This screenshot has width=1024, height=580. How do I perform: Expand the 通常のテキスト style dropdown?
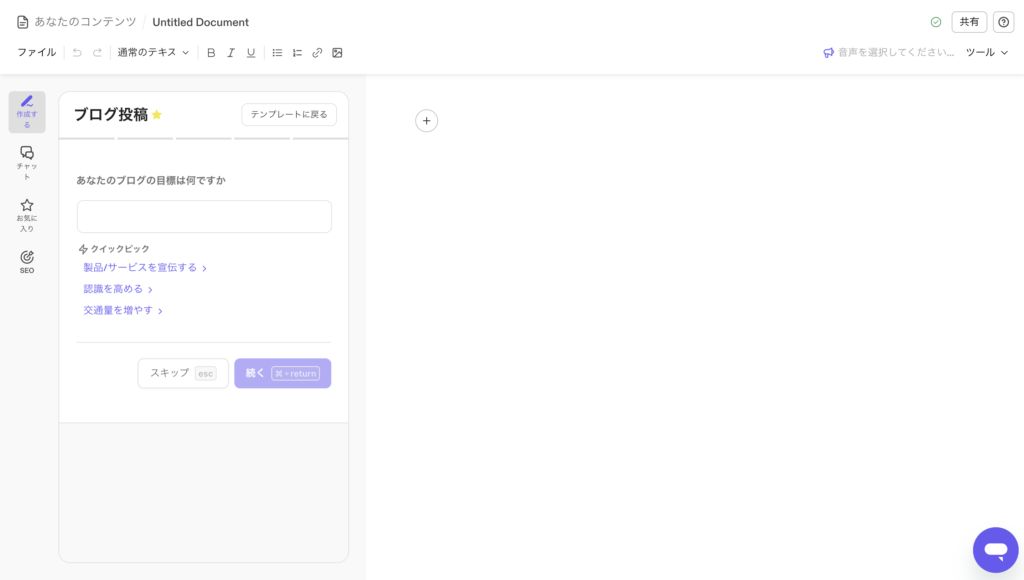[153, 53]
